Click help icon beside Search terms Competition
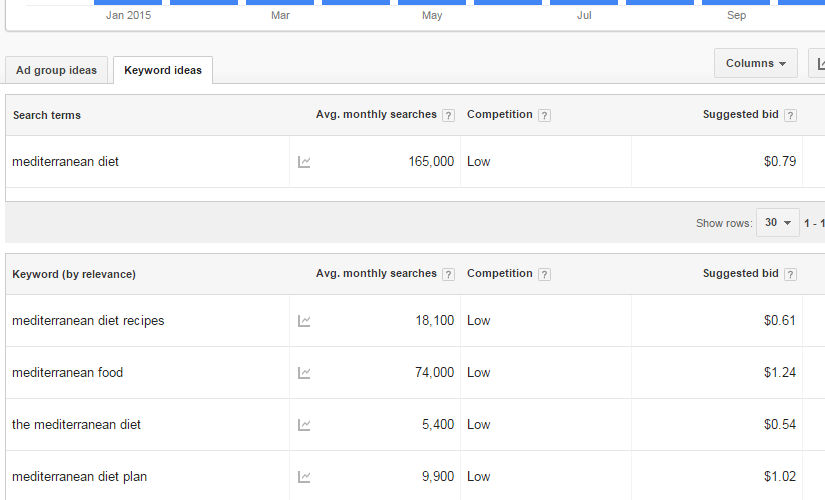 click(545, 115)
